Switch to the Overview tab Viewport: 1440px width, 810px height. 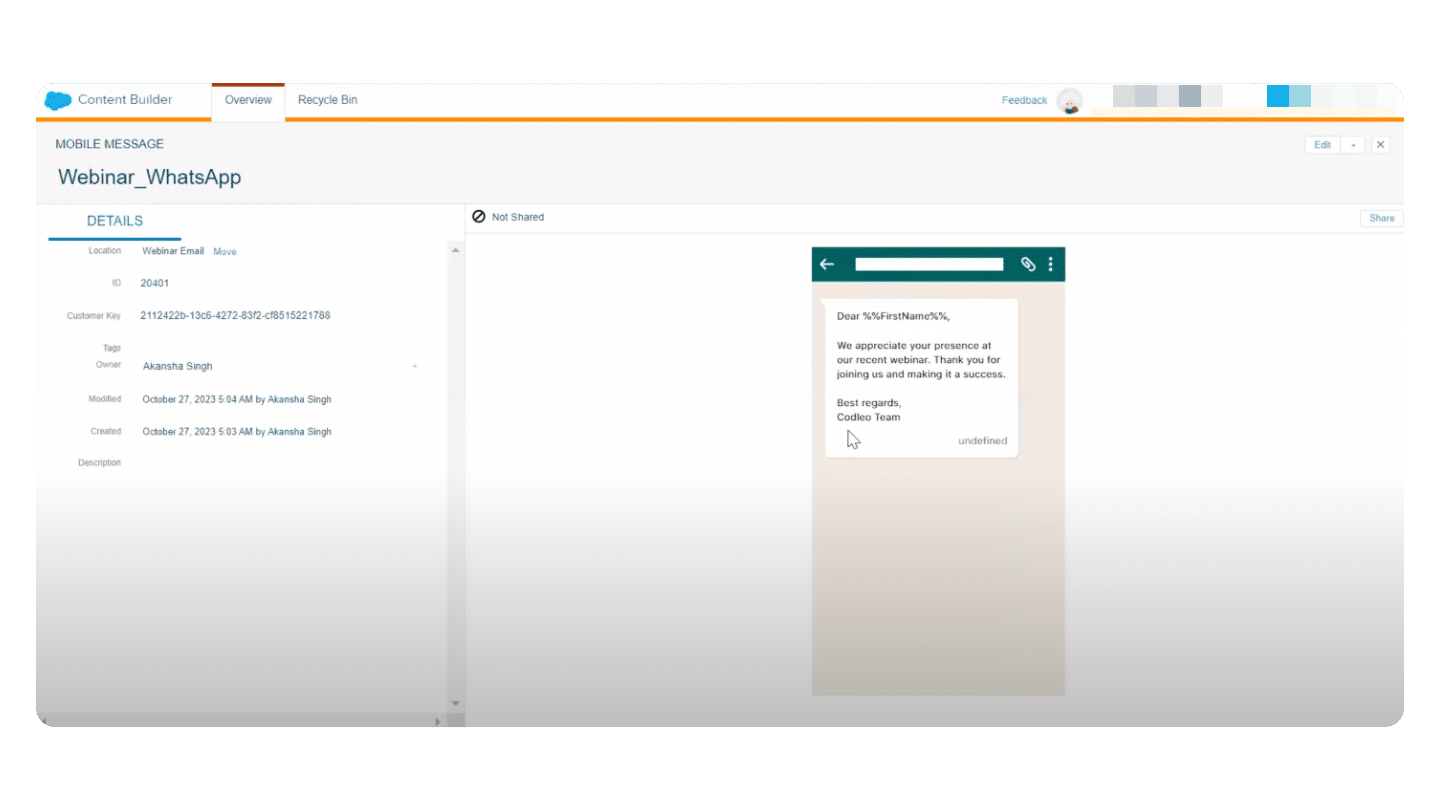point(248,100)
